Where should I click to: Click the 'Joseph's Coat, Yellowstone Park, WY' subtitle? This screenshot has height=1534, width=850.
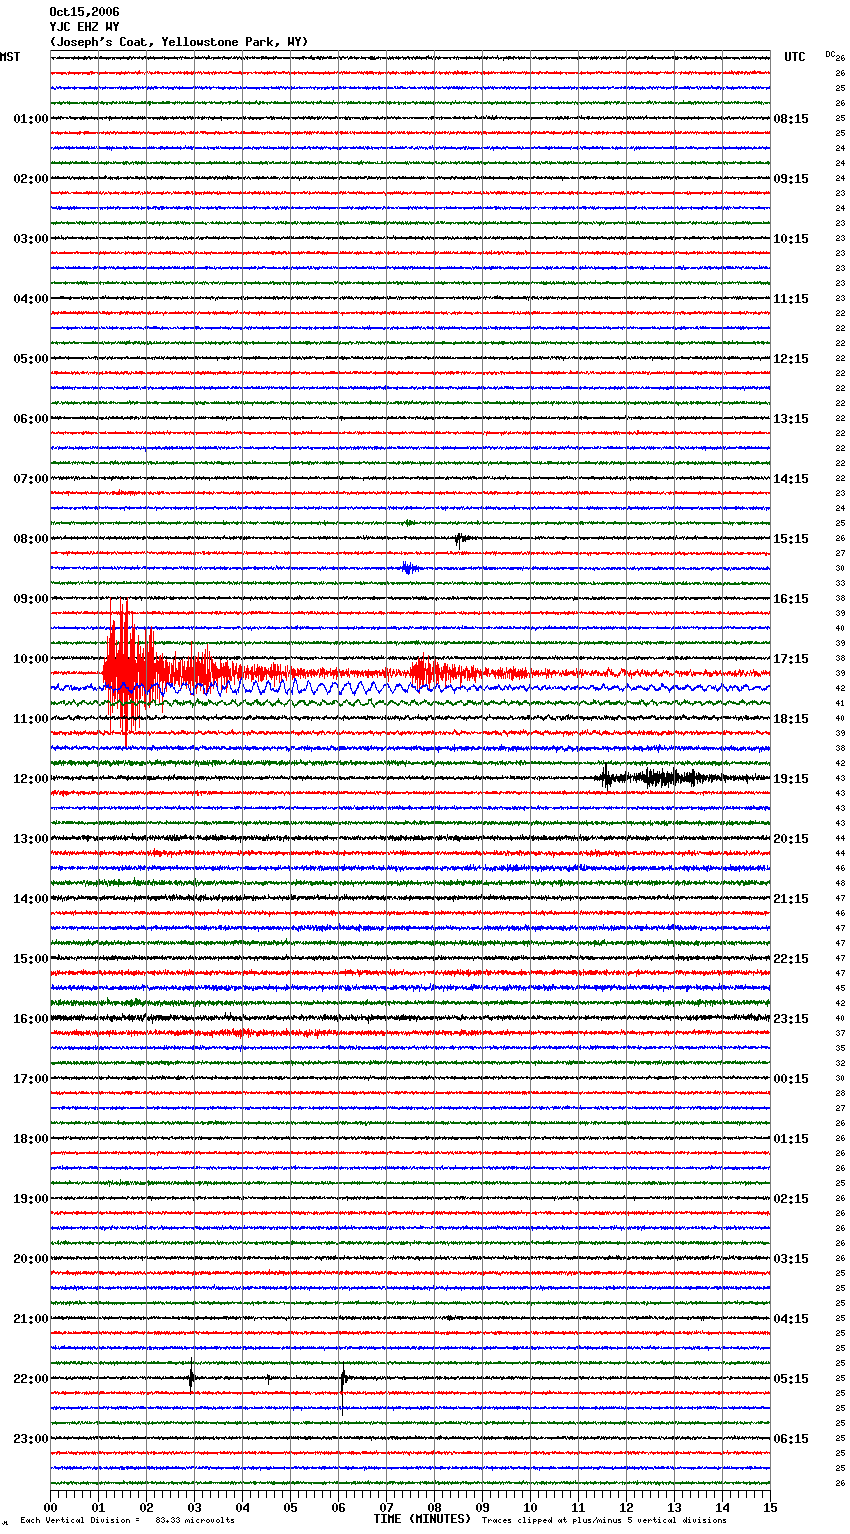coord(179,42)
